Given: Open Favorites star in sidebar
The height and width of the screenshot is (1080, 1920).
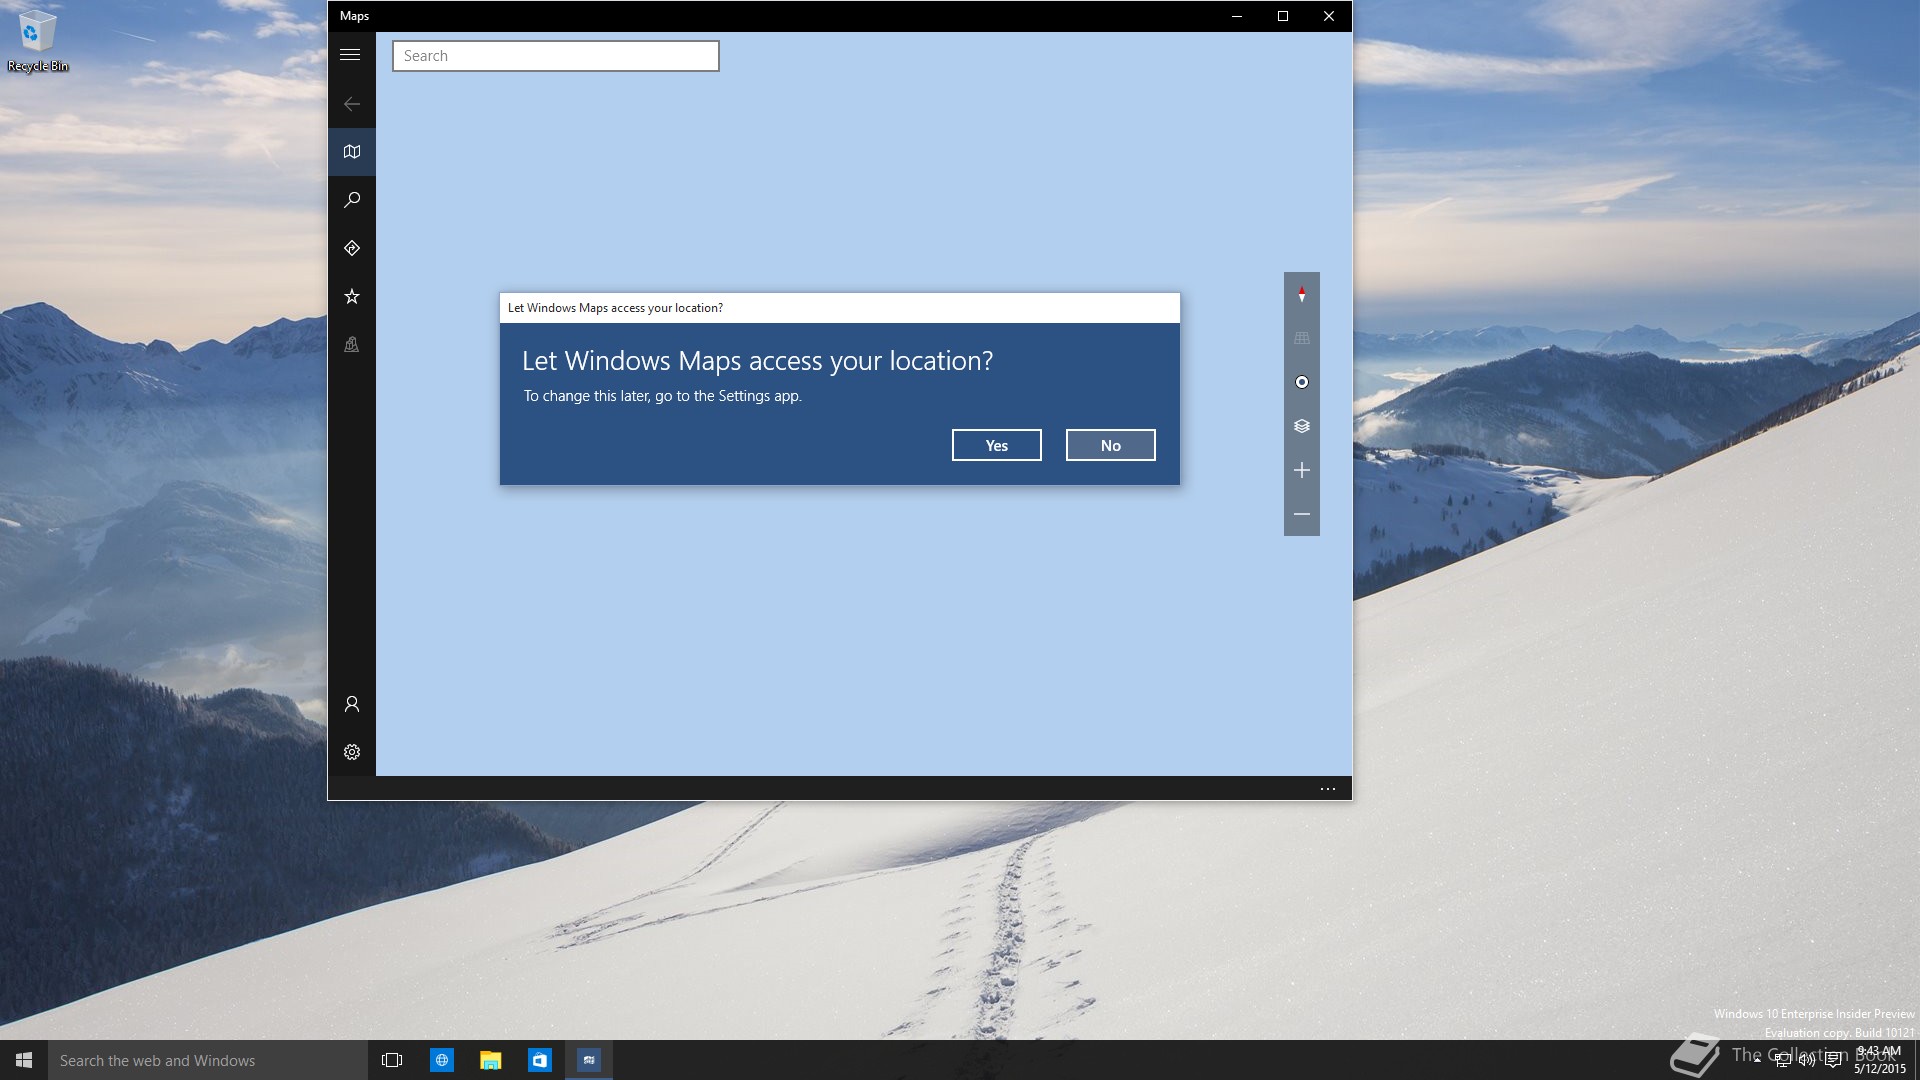Looking at the screenshot, I should click(x=351, y=296).
